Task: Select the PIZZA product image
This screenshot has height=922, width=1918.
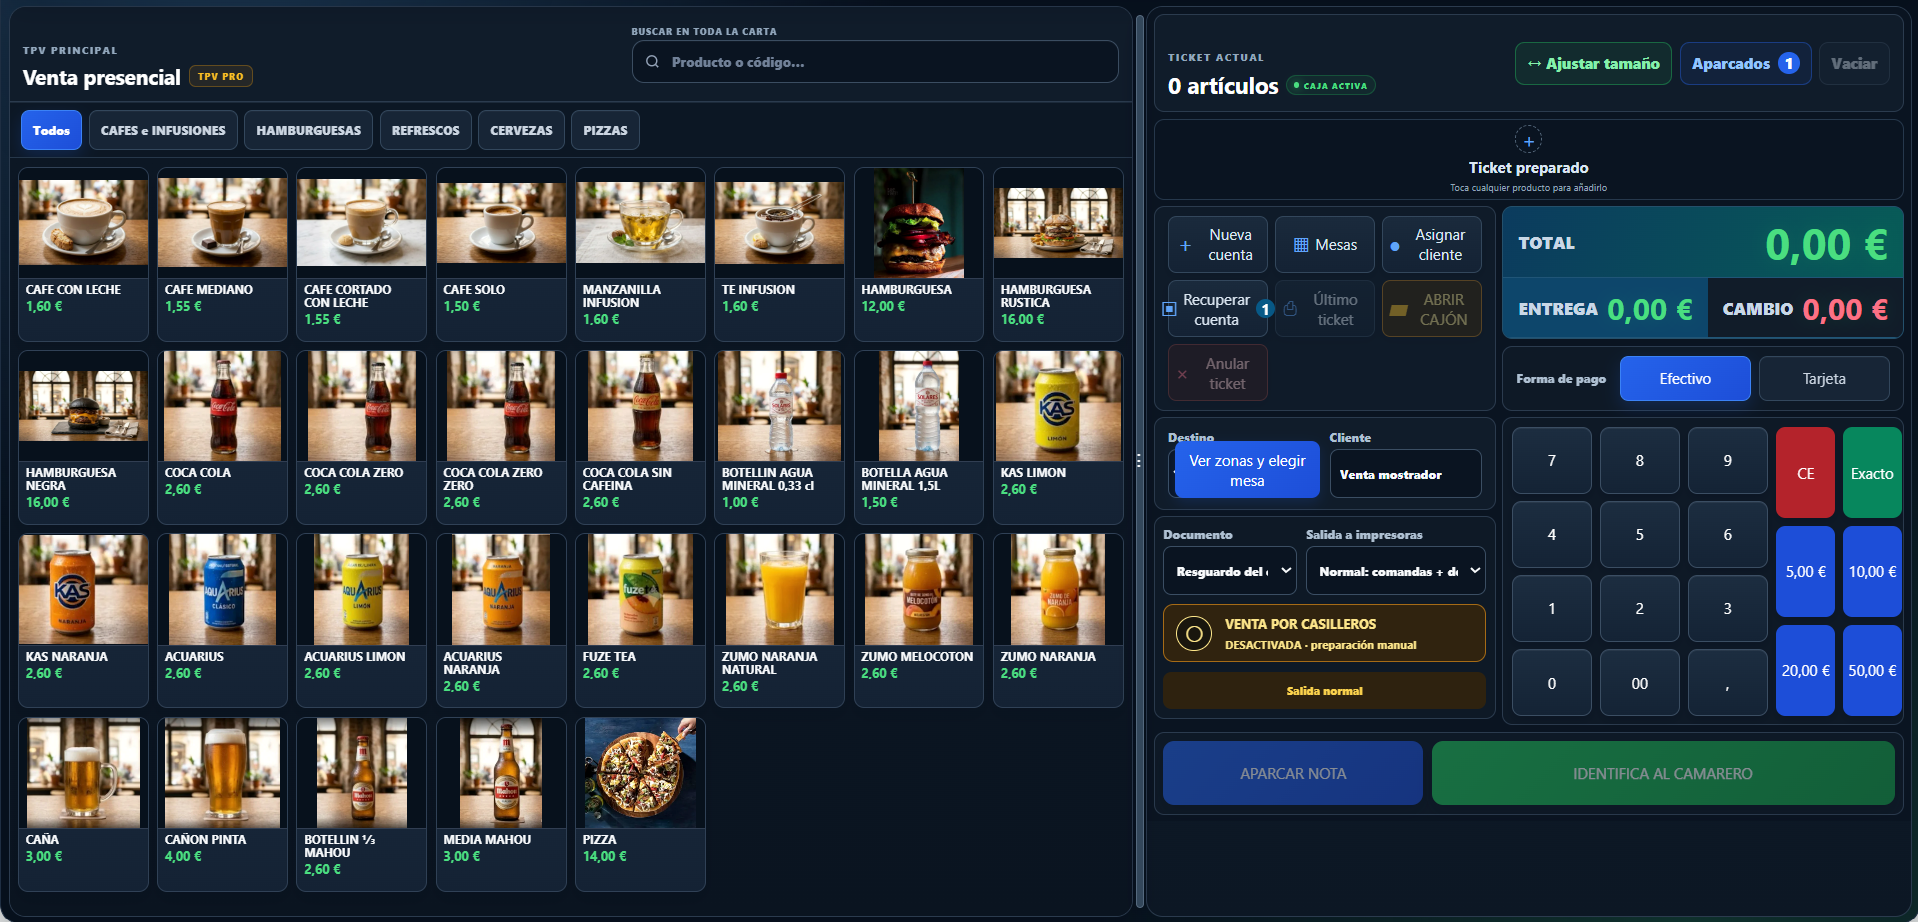Action: tap(640, 773)
